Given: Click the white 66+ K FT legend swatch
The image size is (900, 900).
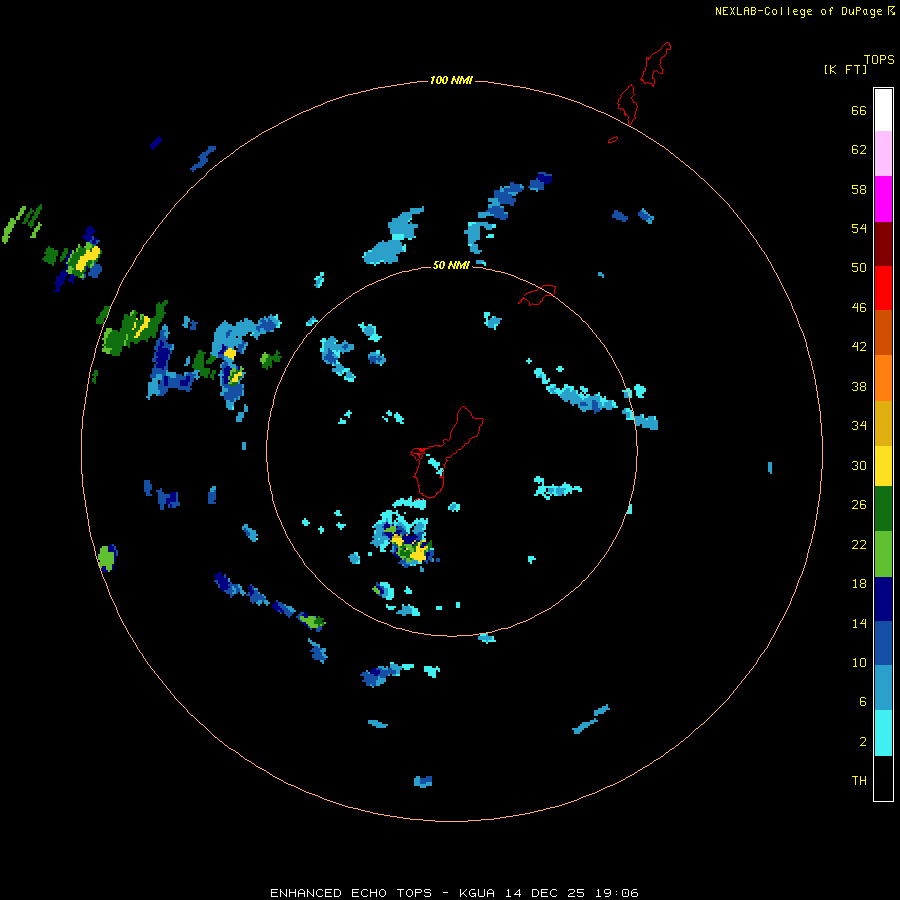Looking at the screenshot, I should click(x=883, y=110).
